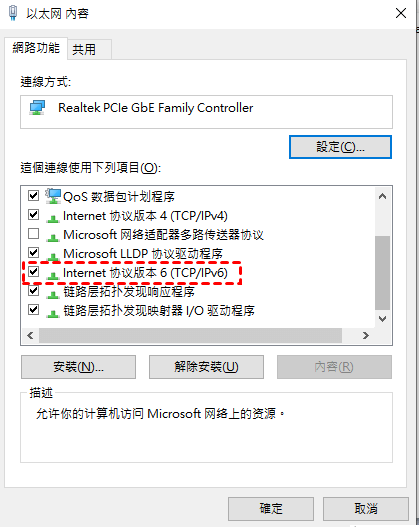This screenshot has height=527, width=419.
Task: Uncheck the QoS 数据包计划程序 checkbox
Action: click(x=34, y=195)
